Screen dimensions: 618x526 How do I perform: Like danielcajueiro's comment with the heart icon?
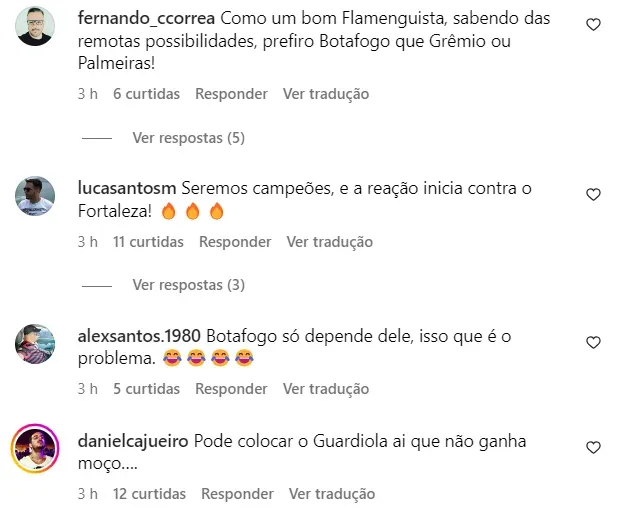[593, 447]
